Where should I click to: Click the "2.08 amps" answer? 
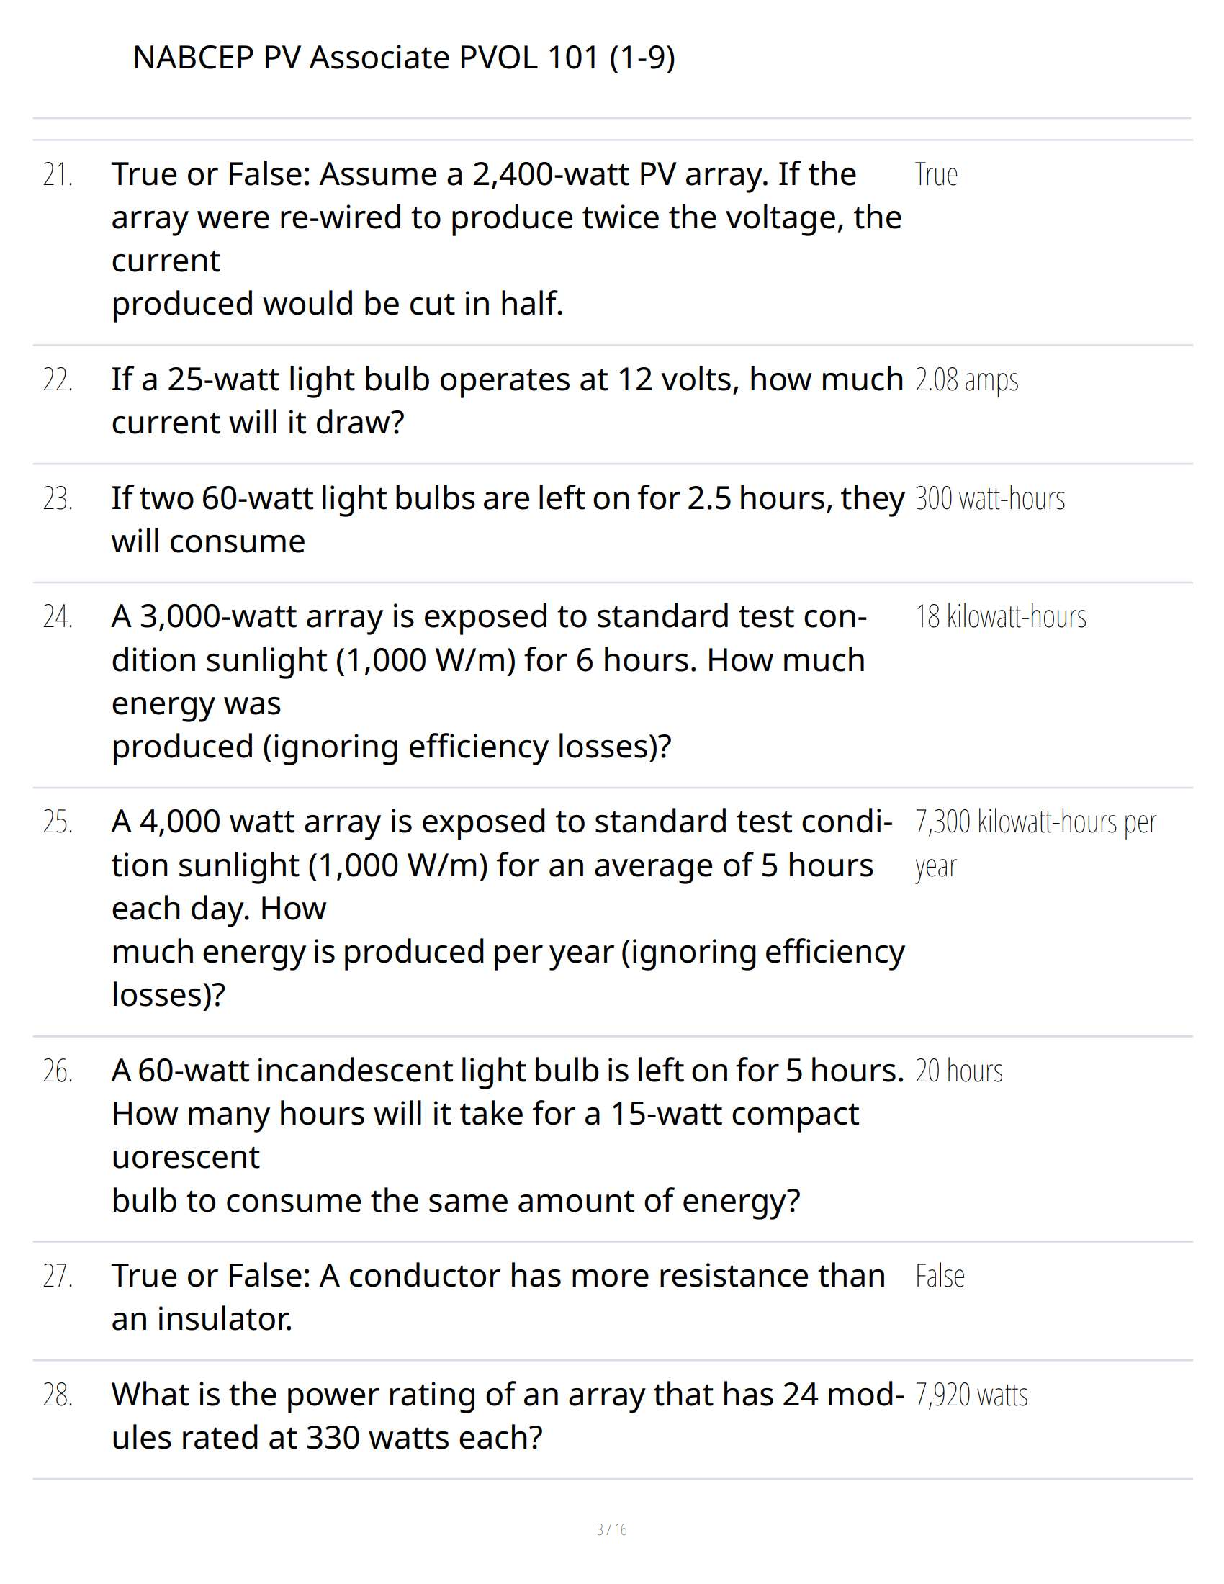966,380
